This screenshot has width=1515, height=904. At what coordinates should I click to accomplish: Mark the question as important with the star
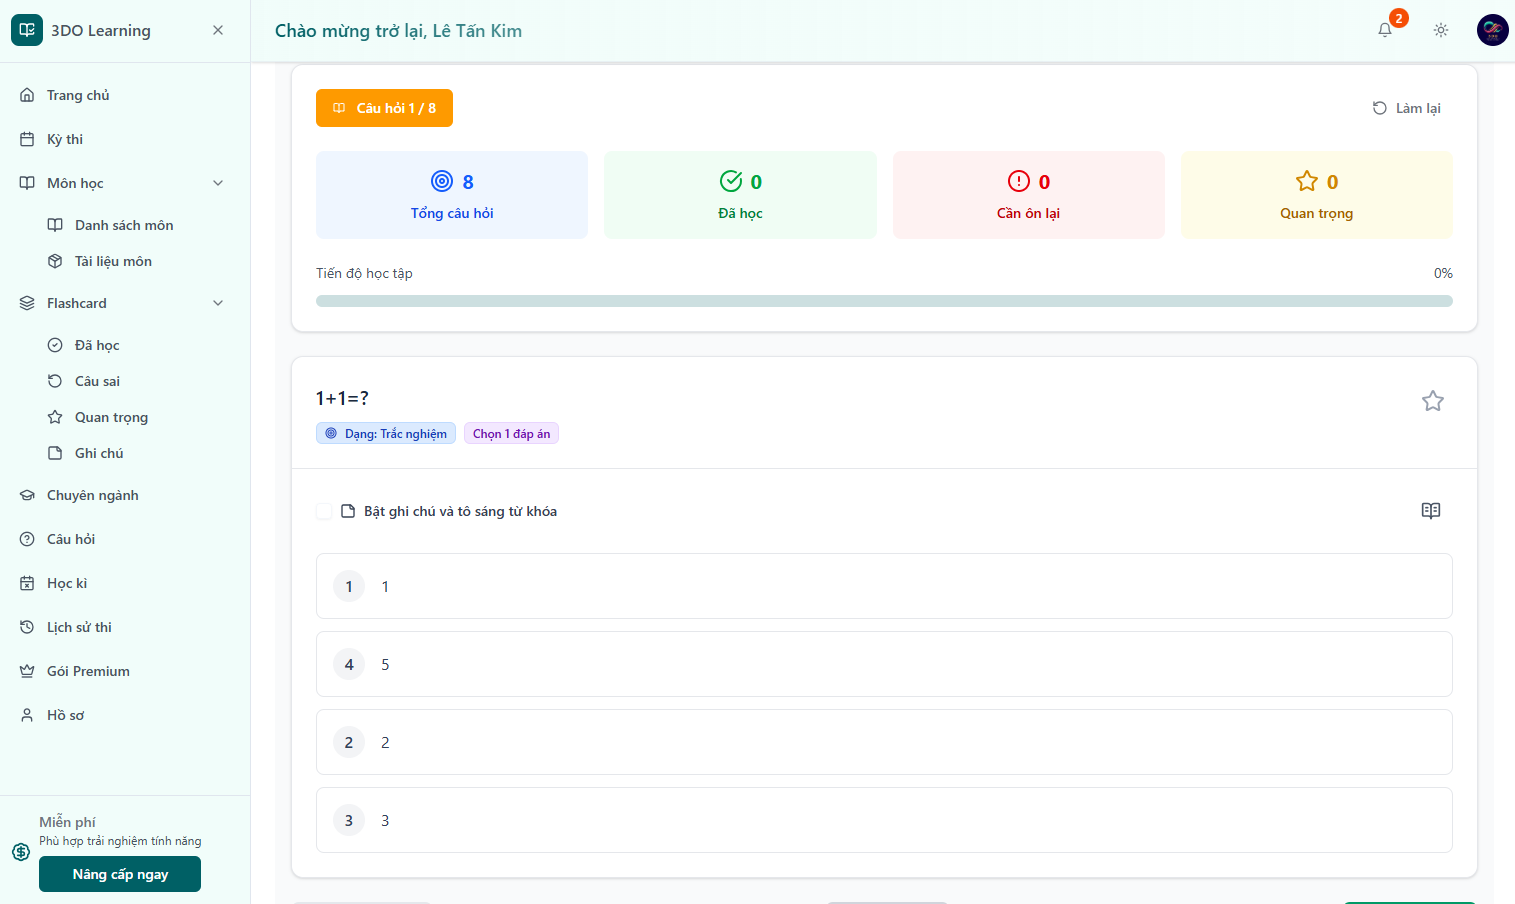(x=1432, y=400)
